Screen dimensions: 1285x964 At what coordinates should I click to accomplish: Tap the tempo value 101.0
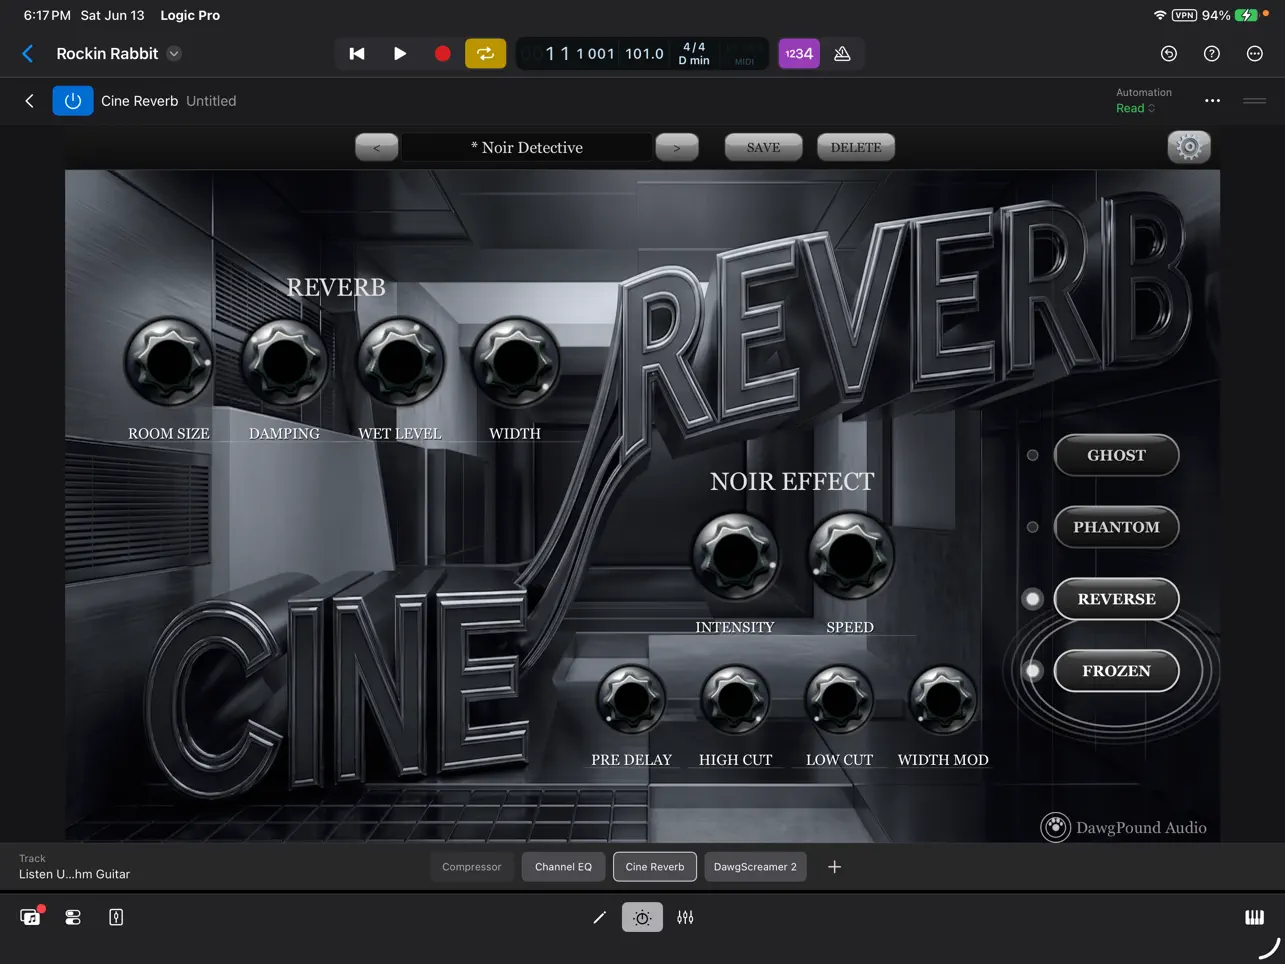[x=645, y=54]
